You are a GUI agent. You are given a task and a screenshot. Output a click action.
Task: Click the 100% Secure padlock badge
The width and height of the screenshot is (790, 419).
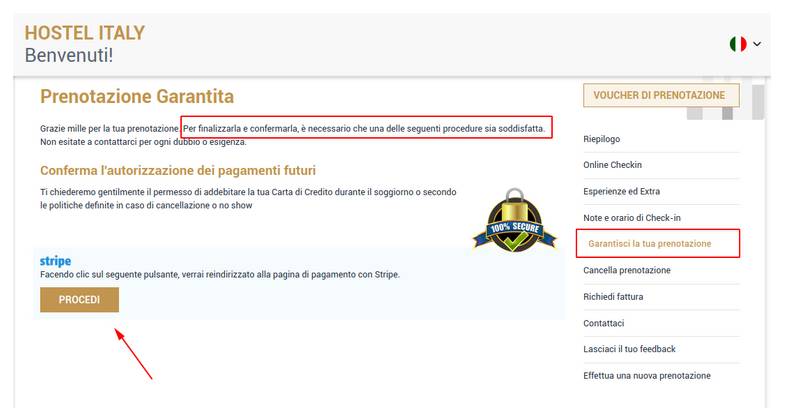point(514,220)
